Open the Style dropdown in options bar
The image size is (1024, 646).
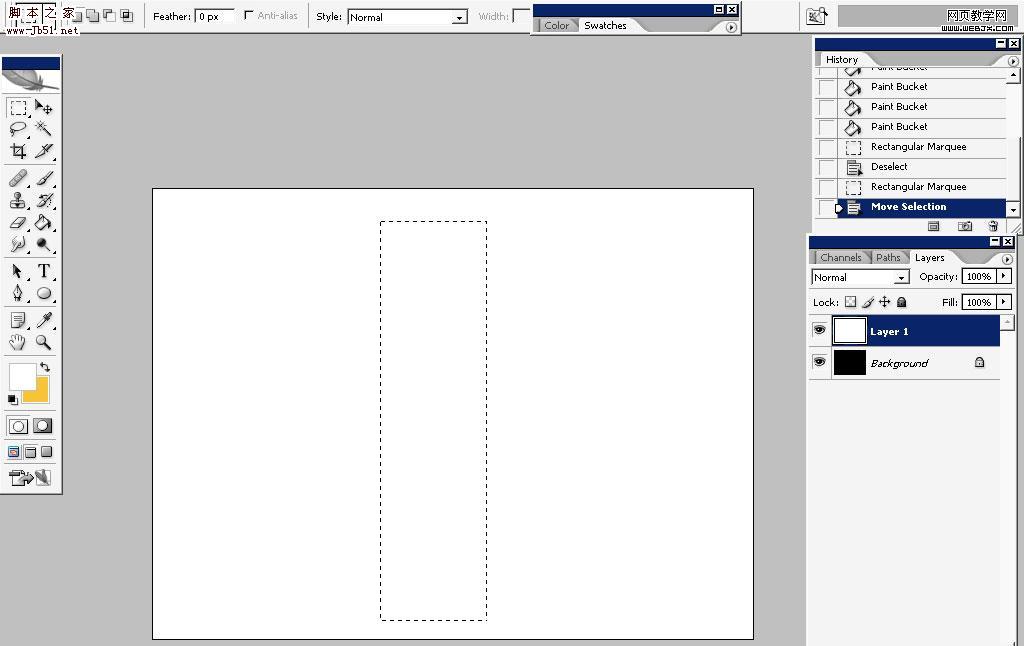pyautogui.click(x=458, y=17)
